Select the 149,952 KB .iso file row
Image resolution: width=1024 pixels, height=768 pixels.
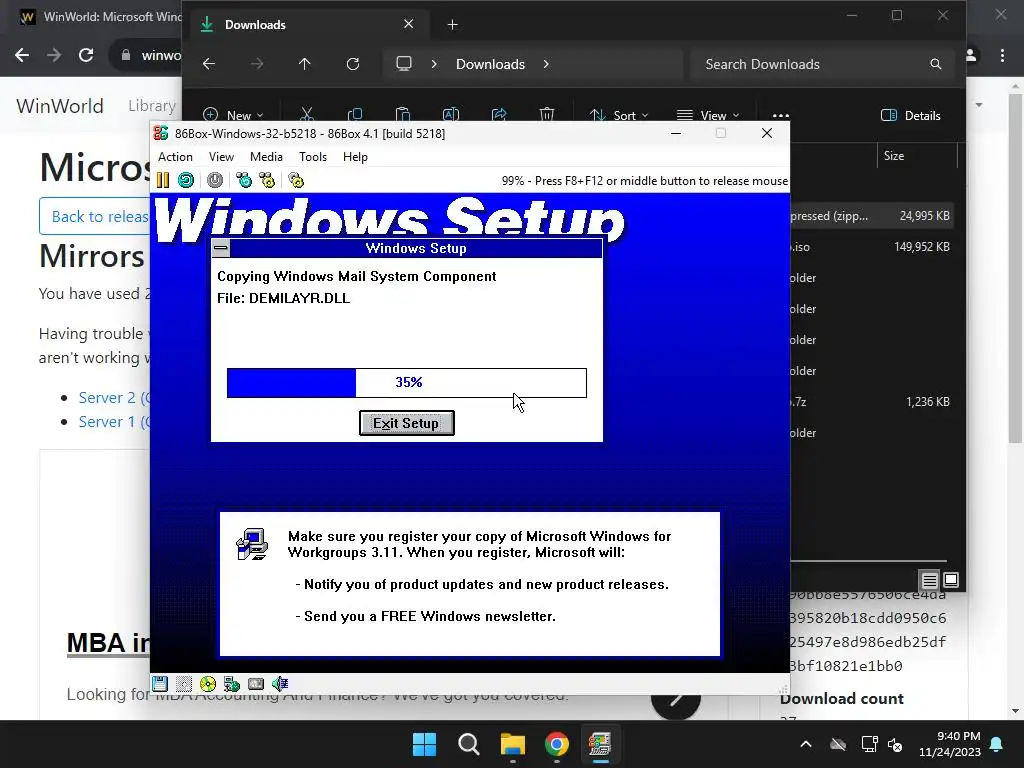(871, 247)
